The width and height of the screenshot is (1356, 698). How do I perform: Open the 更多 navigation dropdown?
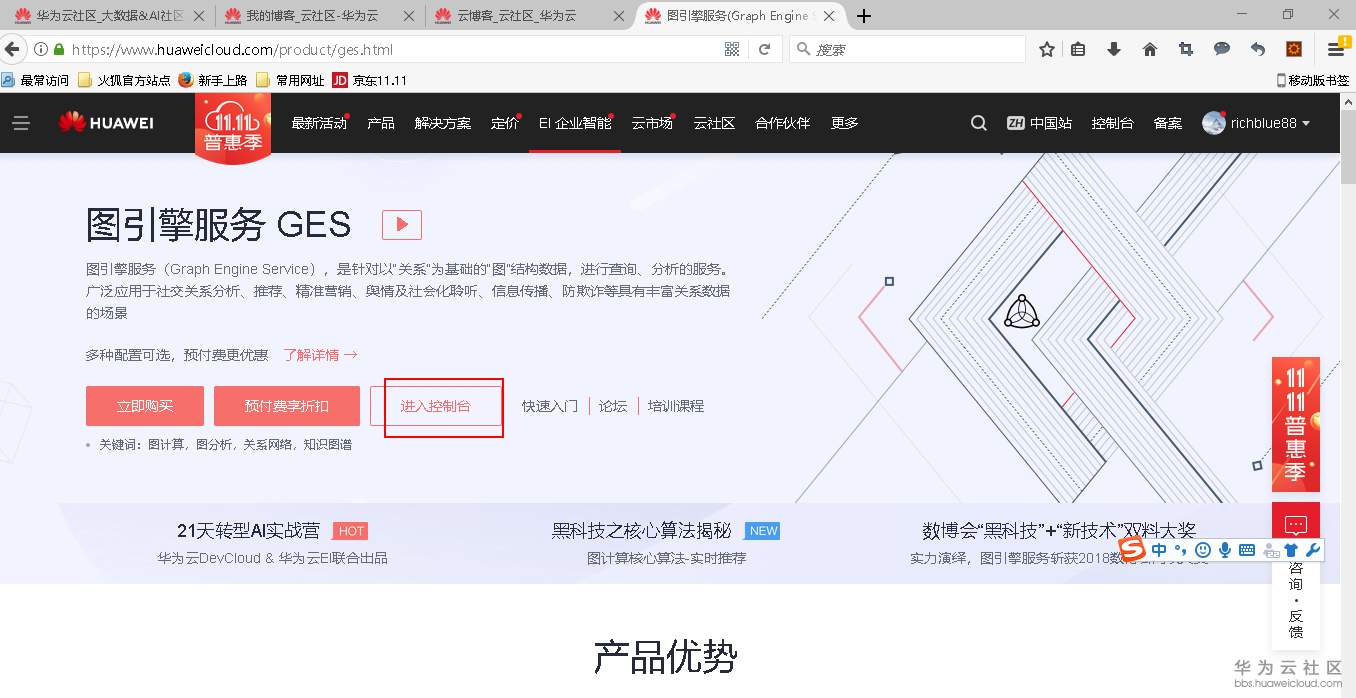843,123
